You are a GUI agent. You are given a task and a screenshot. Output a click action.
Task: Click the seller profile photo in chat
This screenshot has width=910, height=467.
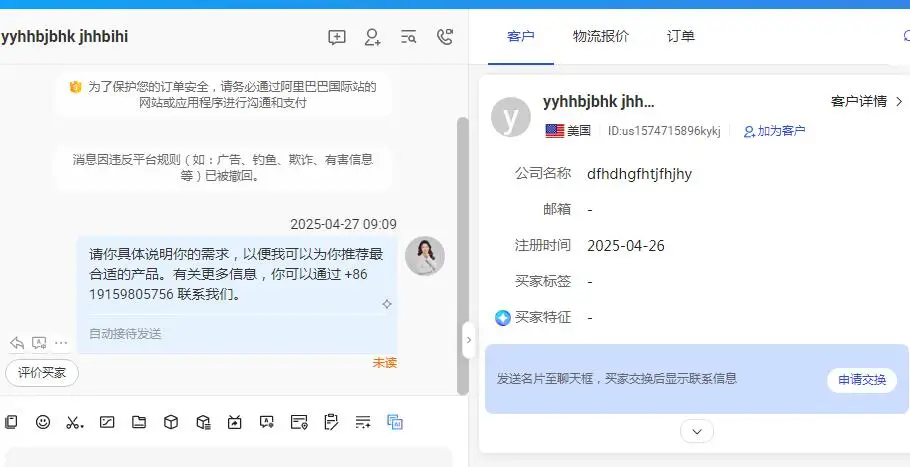coord(425,256)
